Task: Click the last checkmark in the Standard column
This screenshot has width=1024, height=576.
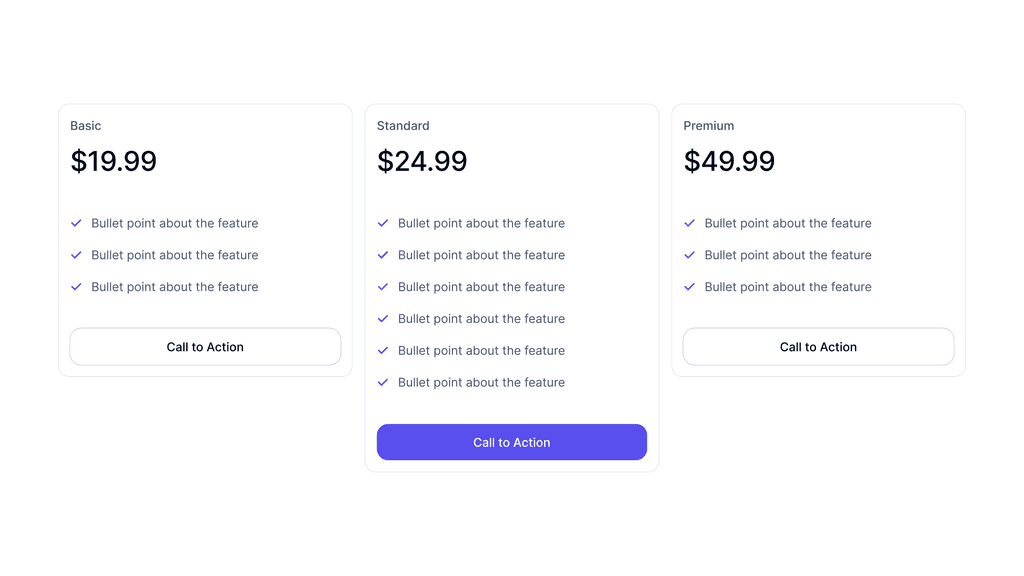Action: (x=383, y=382)
